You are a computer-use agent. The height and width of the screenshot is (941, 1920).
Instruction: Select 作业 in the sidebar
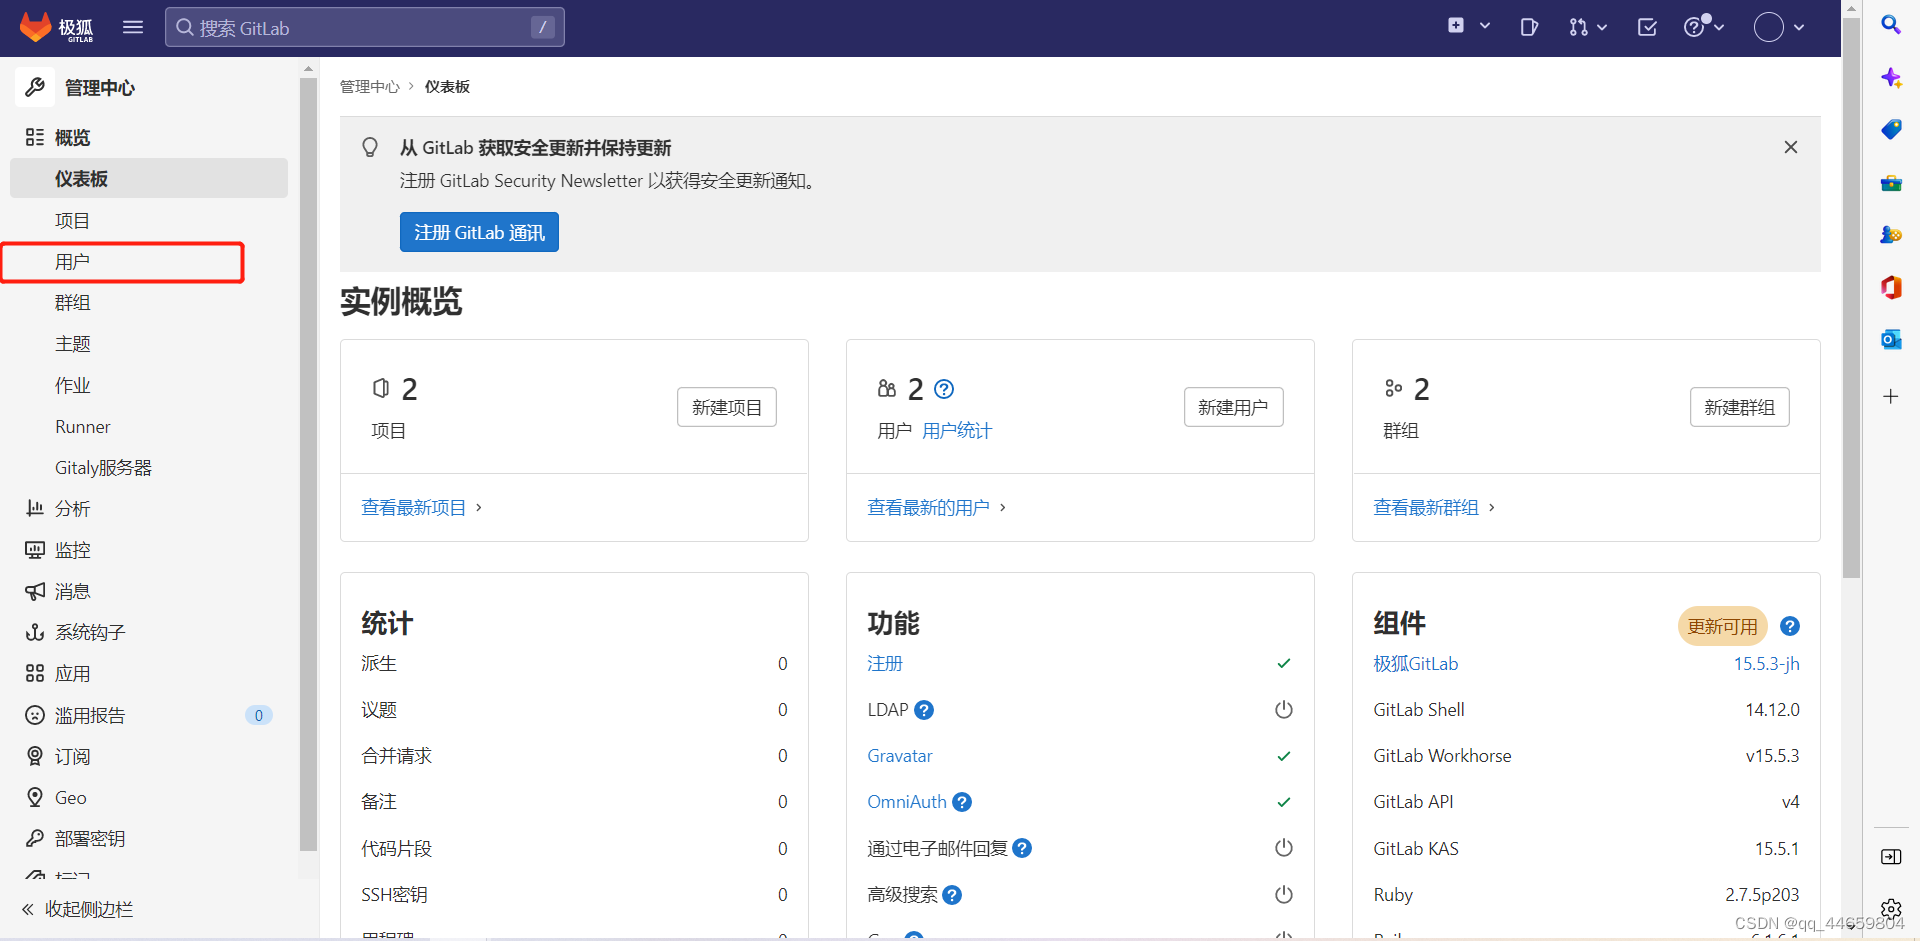(x=72, y=385)
